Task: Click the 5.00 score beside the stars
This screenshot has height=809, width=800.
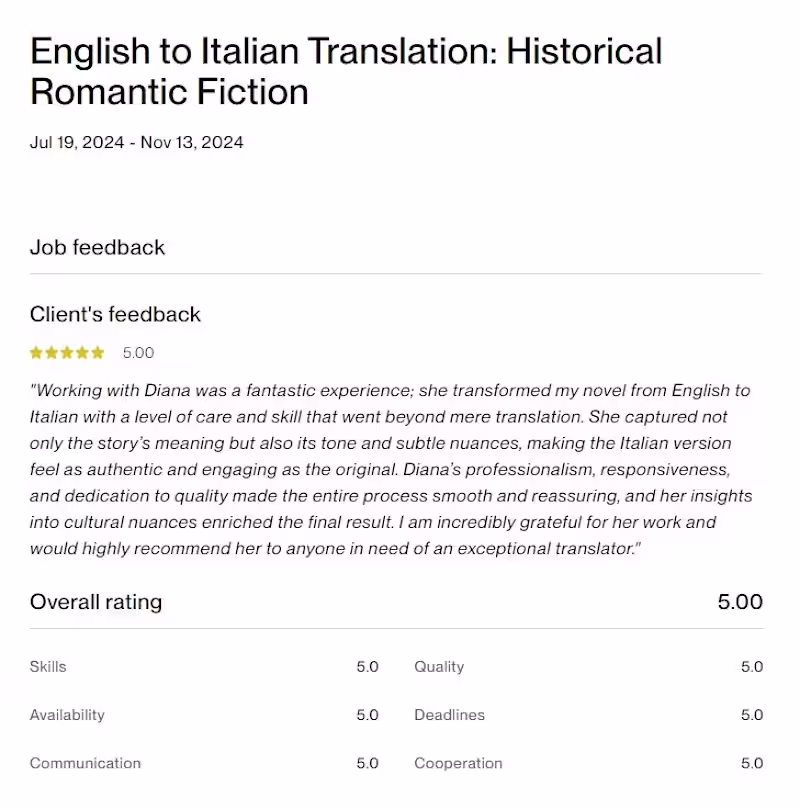Action: (x=138, y=353)
